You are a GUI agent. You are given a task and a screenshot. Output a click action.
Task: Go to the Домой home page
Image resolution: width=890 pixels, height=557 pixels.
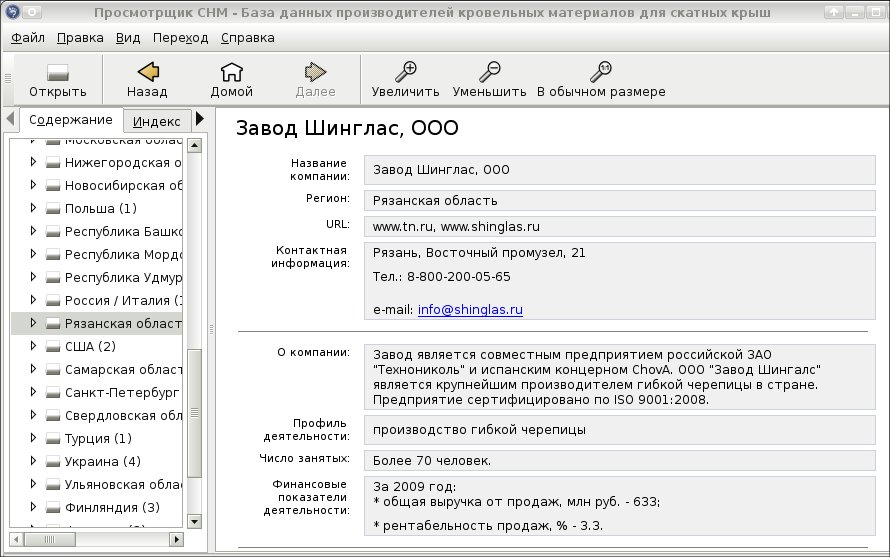[x=232, y=72]
